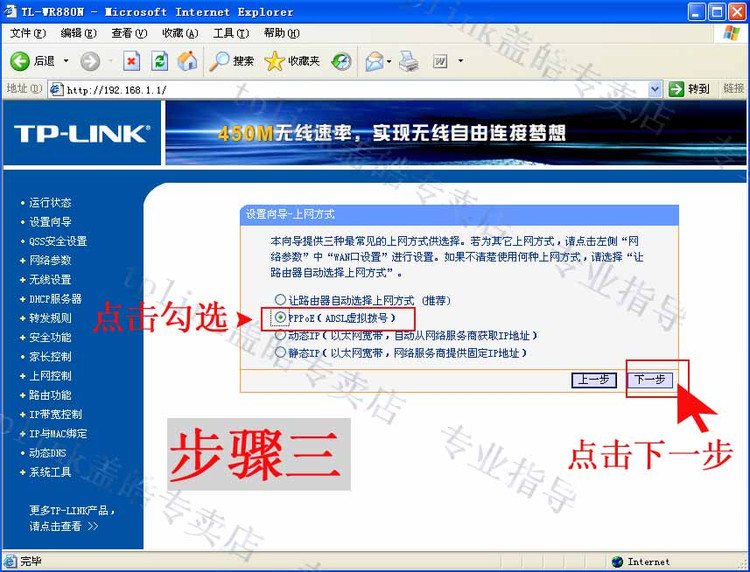Open the 工具(T) menu
This screenshot has width=750, height=572.
(231, 33)
